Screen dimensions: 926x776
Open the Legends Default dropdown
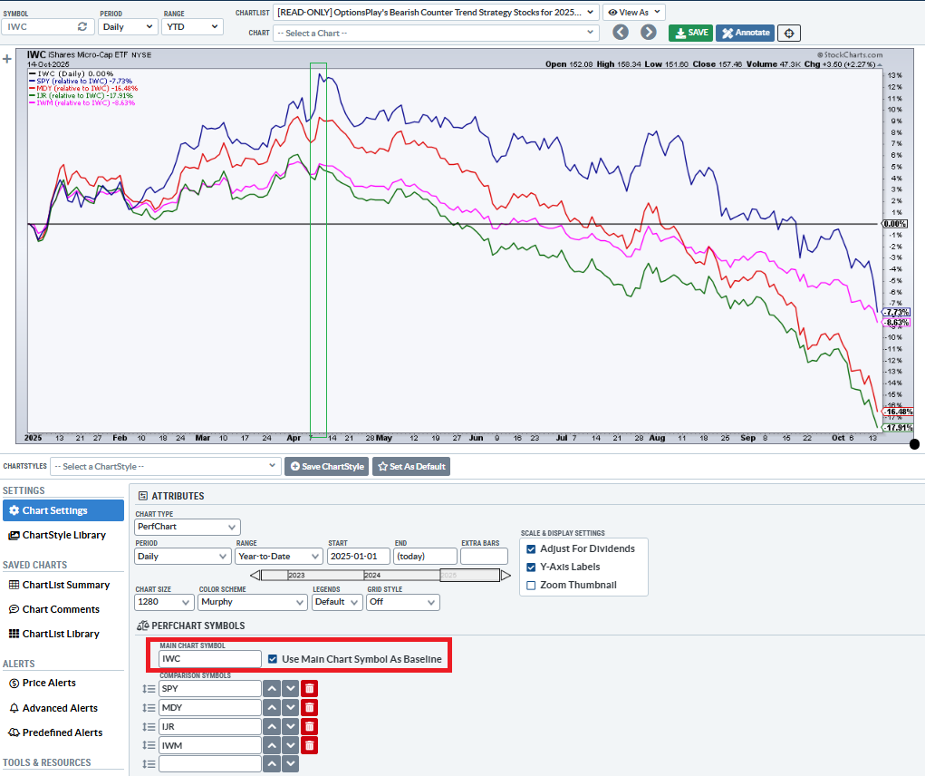pyautogui.click(x=337, y=602)
